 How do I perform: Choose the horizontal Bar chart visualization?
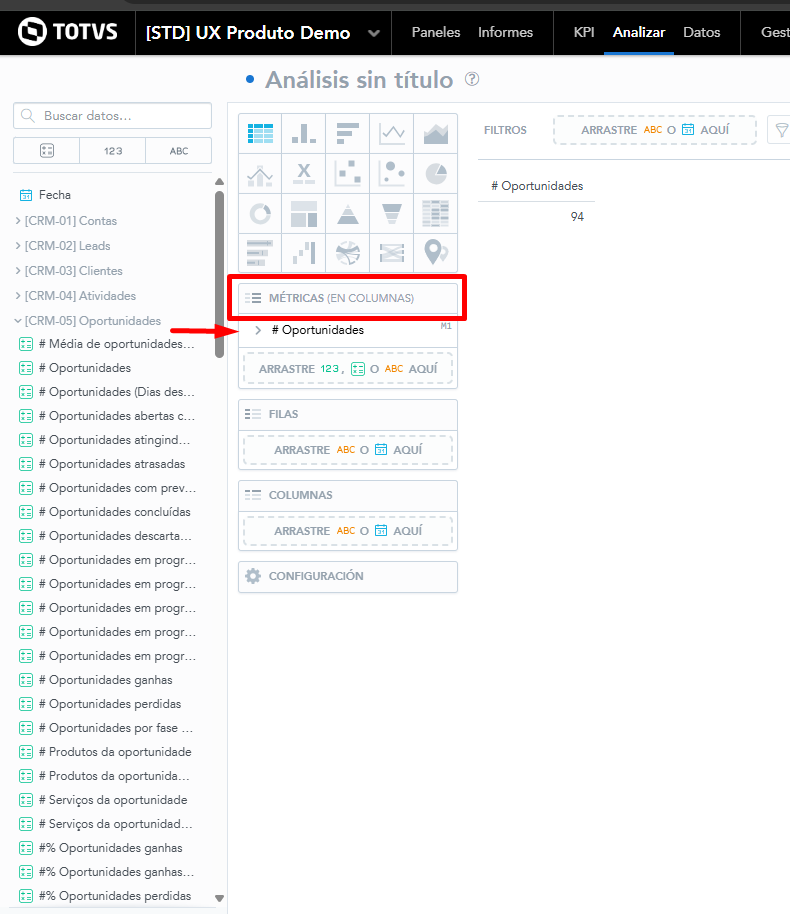pyautogui.click(x=347, y=133)
